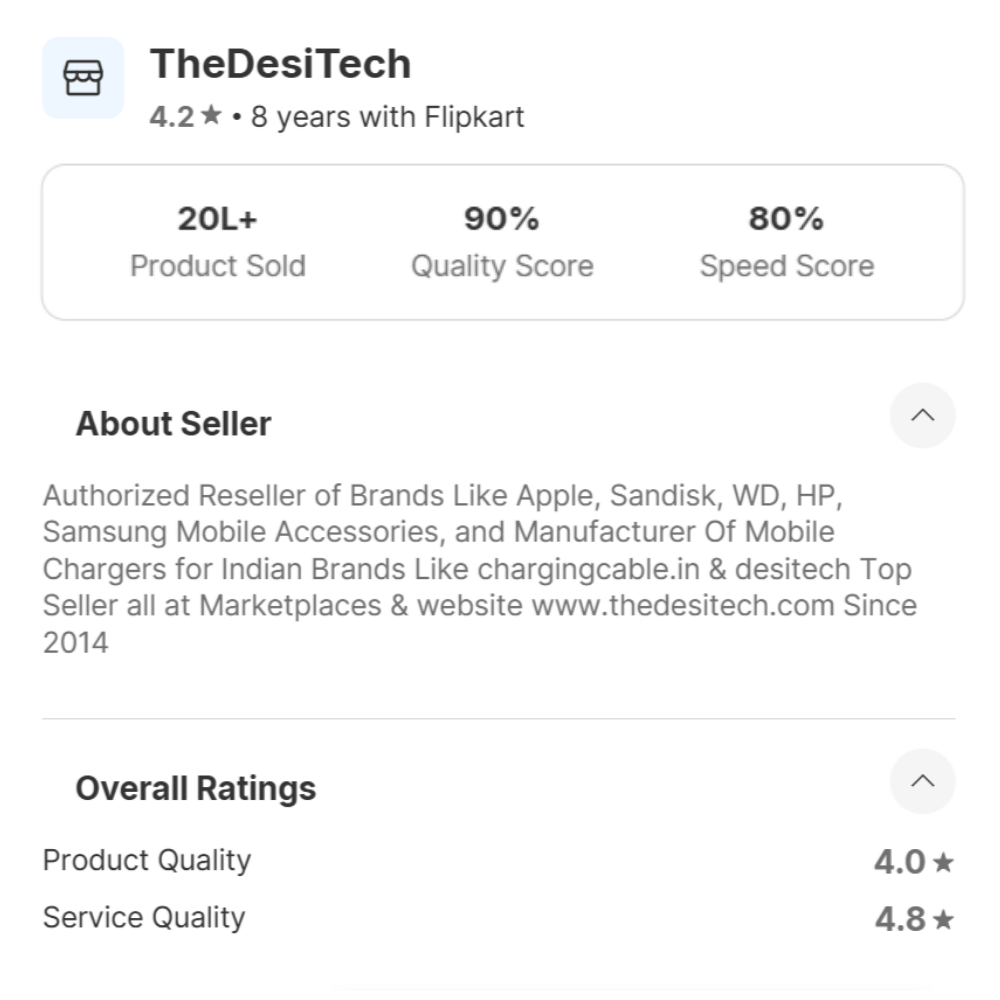The image size is (1000, 1000).
Task: Click the About Seller heading
Action: tap(173, 424)
